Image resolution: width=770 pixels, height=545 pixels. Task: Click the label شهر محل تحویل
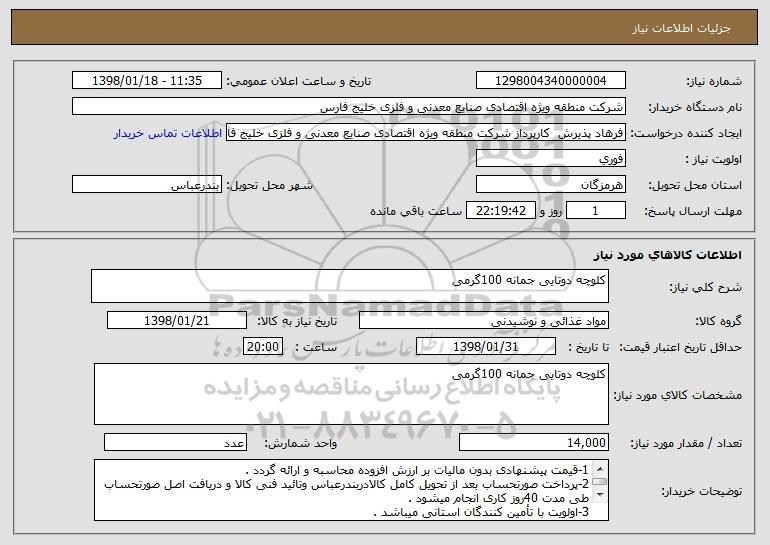pos(269,185)
